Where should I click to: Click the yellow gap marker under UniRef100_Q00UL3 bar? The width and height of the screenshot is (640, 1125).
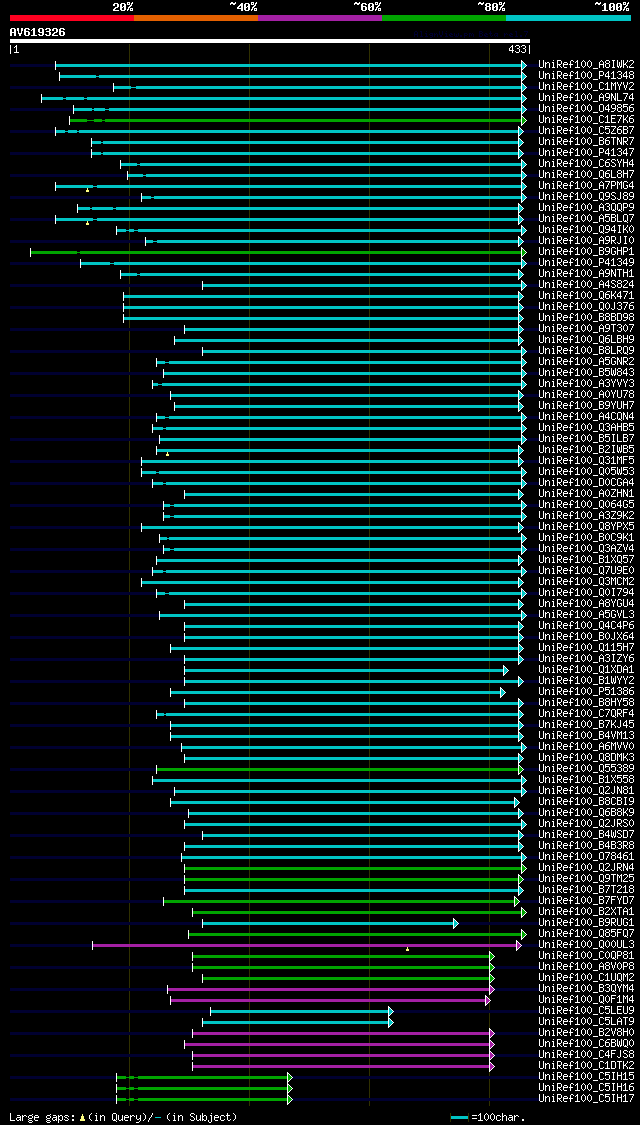pyautogui.click(x=408, y=949)
